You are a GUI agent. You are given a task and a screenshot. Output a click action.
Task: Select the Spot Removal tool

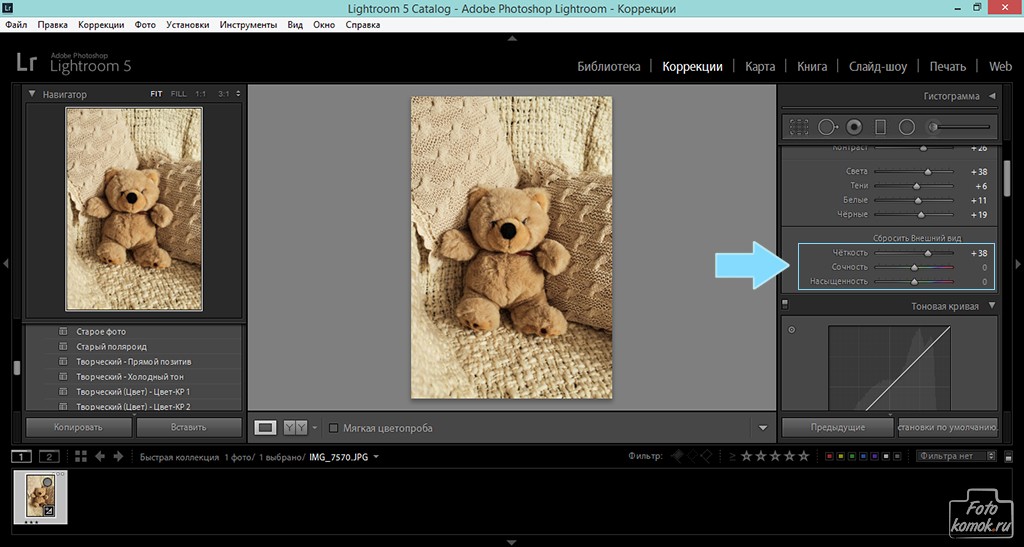827,127
